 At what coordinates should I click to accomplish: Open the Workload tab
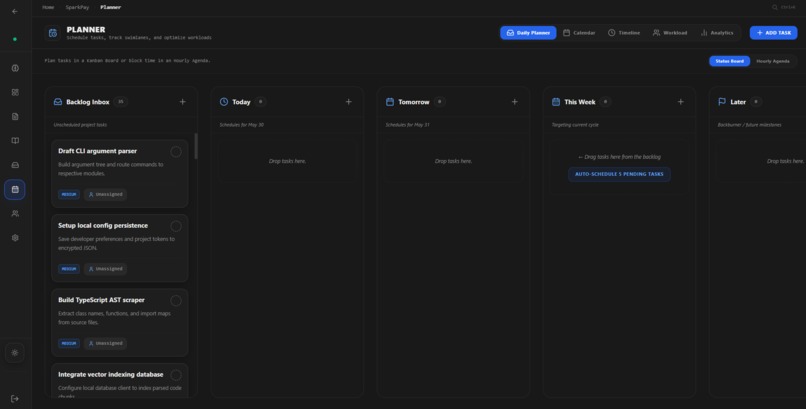coord(670,33)
